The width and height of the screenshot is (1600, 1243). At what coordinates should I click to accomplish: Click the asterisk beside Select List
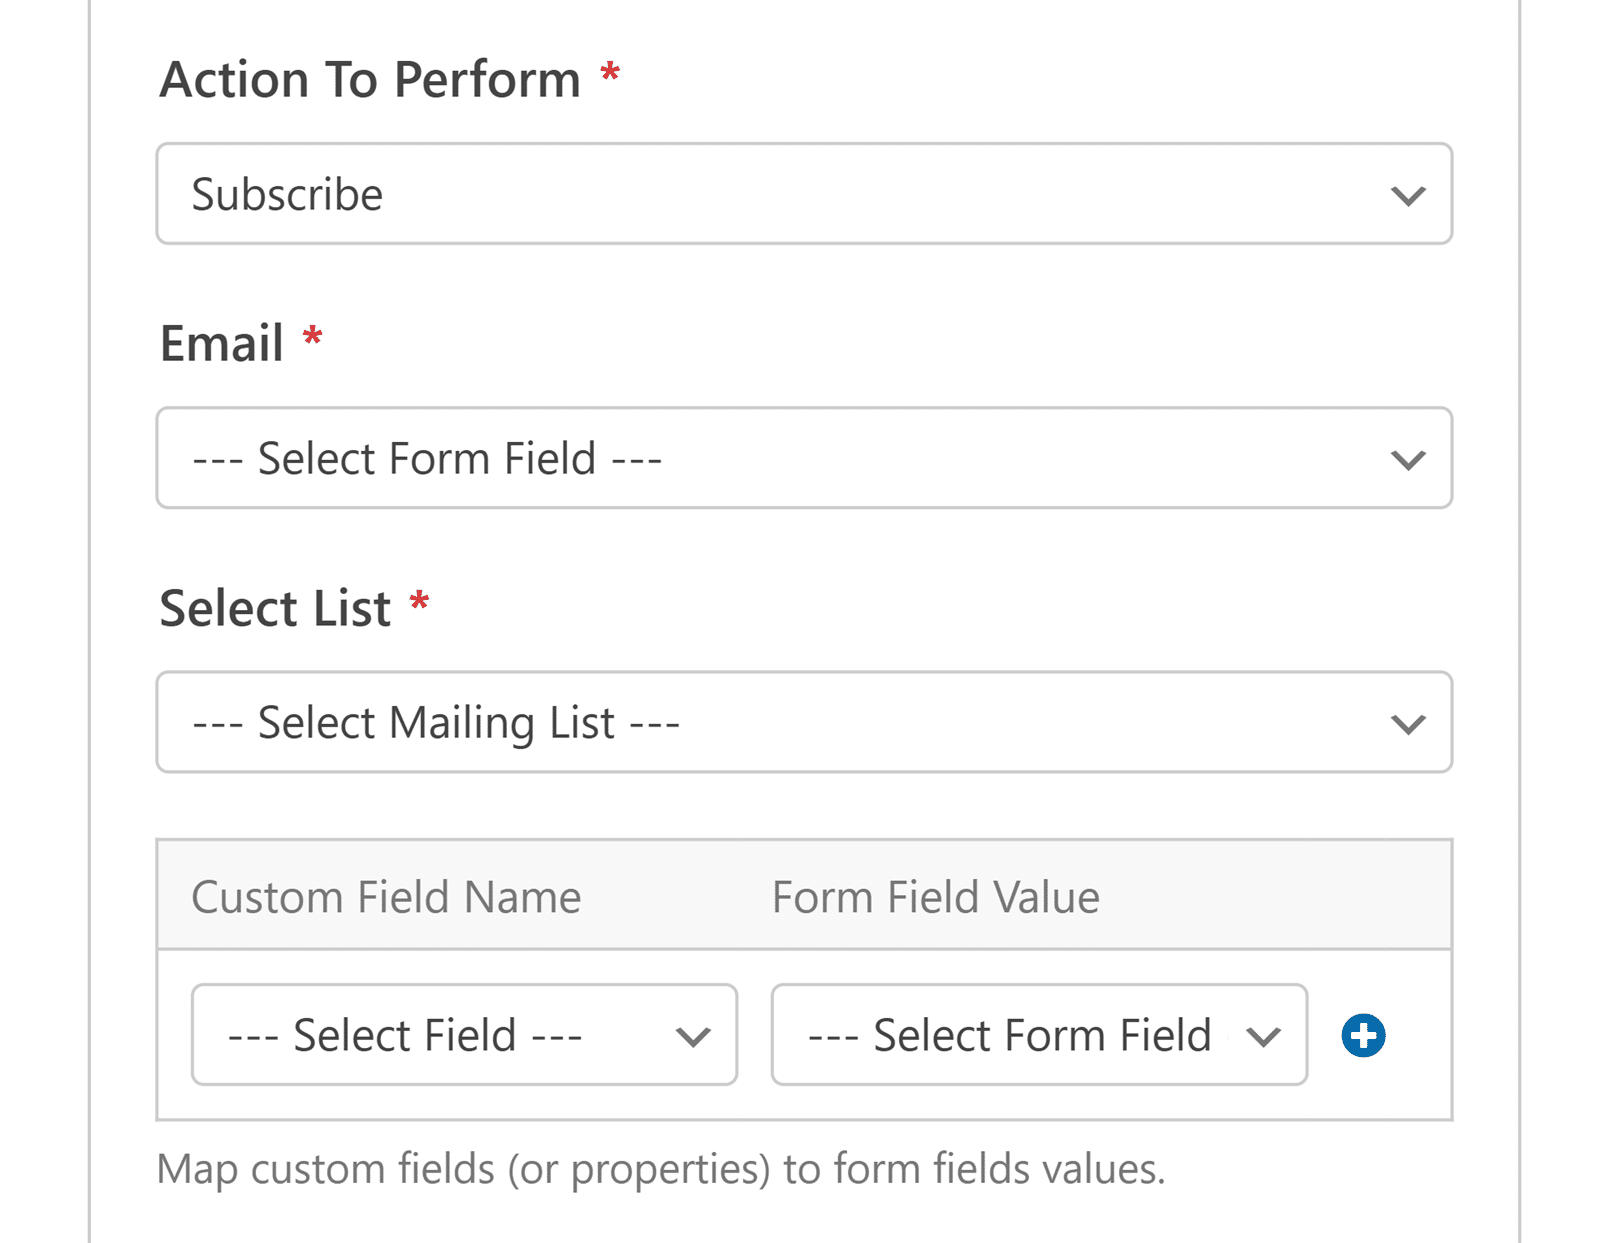420,604
